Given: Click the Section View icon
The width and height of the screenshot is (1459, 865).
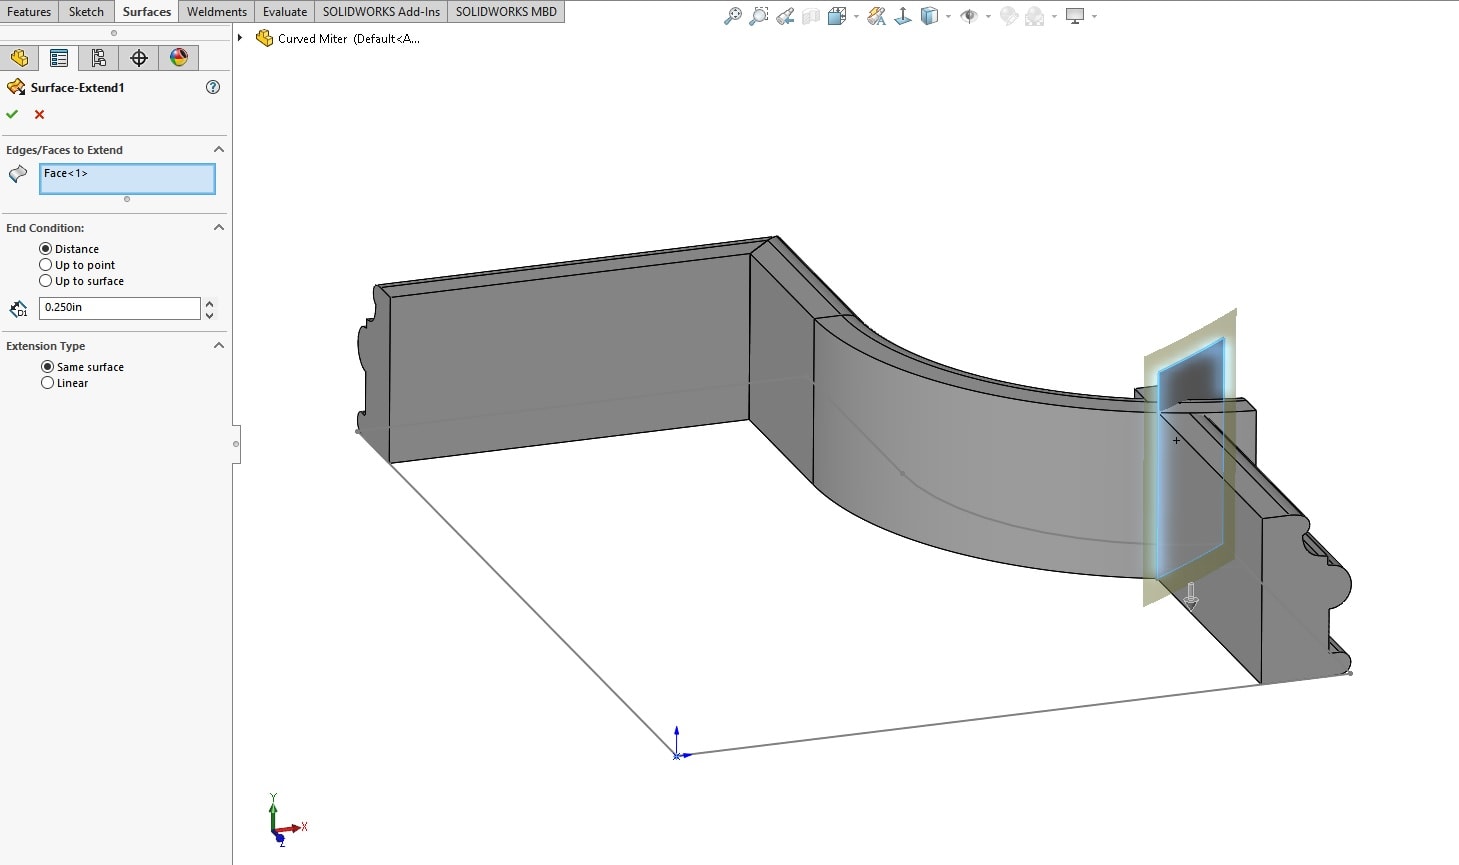Looking at the screenshot, I should coord(811,16).
